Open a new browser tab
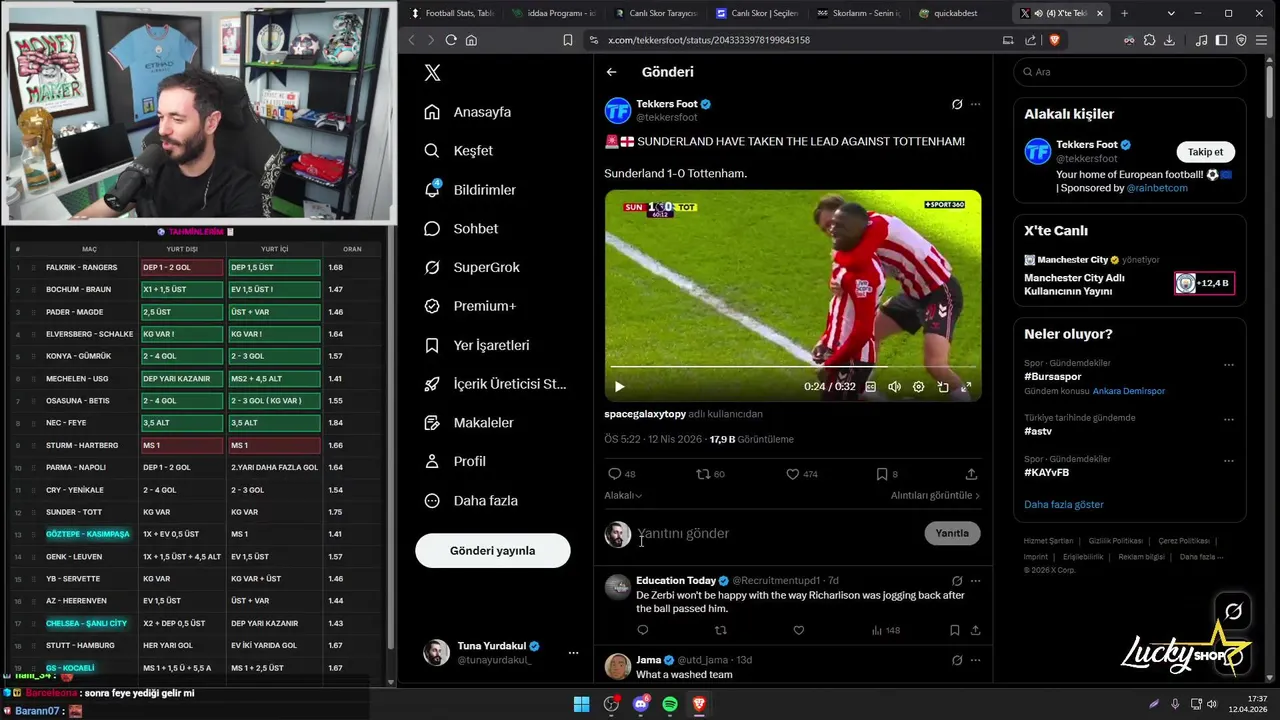The width and height of the screenshot is (1280, 720). [1124, 13]
